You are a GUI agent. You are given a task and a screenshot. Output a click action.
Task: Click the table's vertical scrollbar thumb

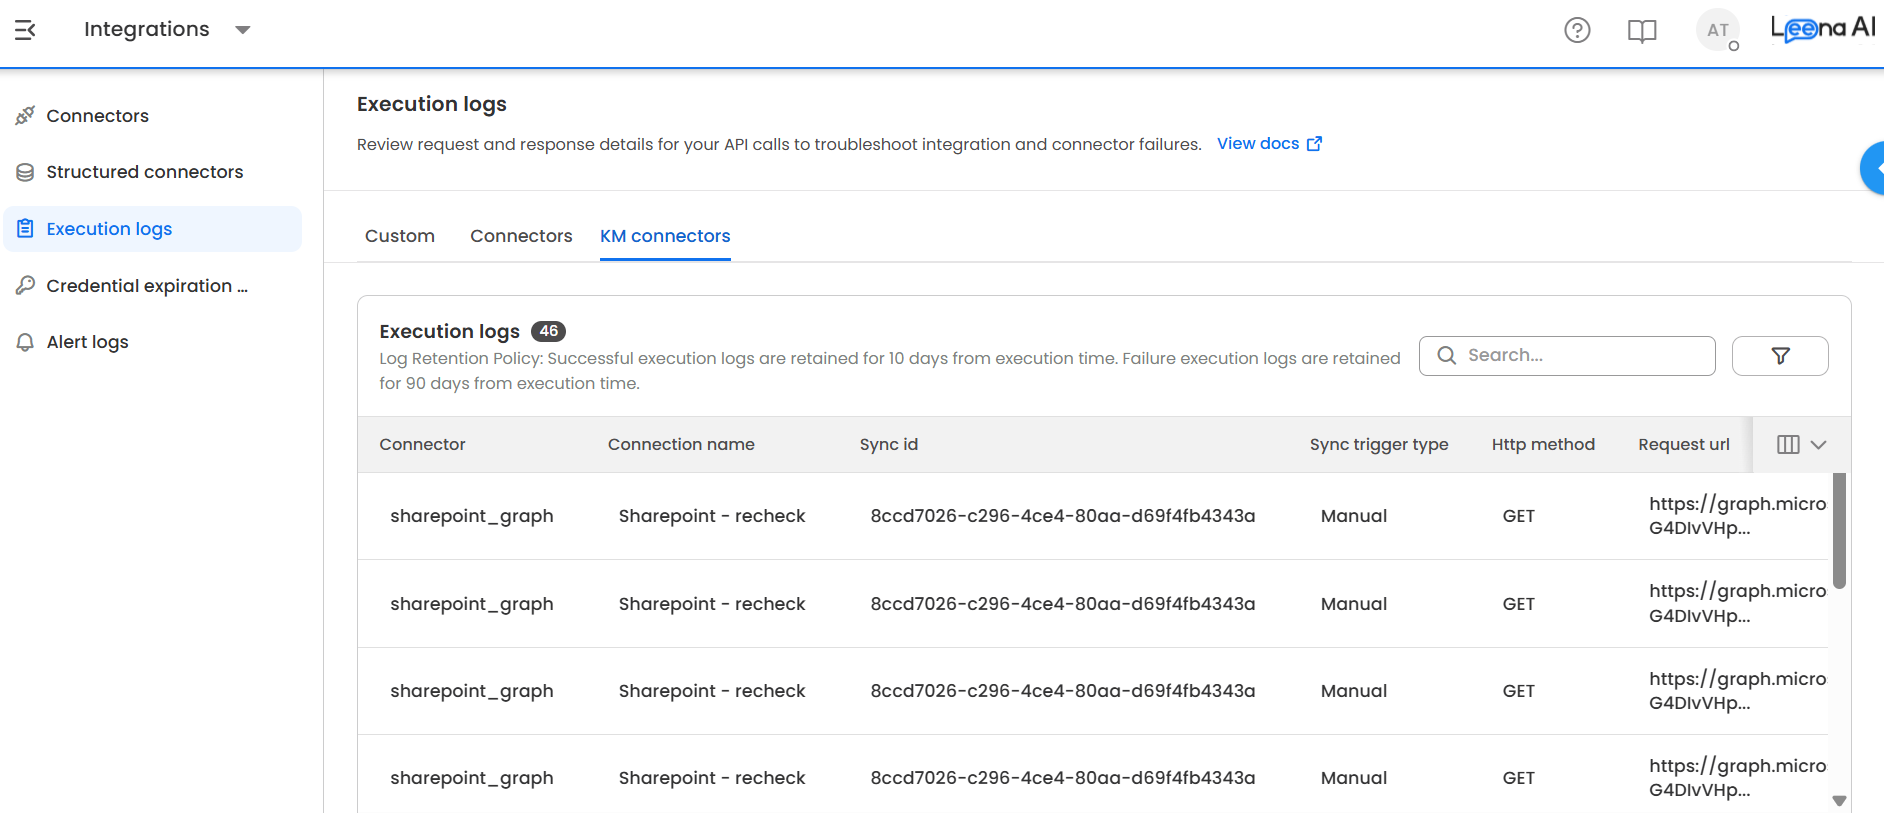tap(1839, 531)
